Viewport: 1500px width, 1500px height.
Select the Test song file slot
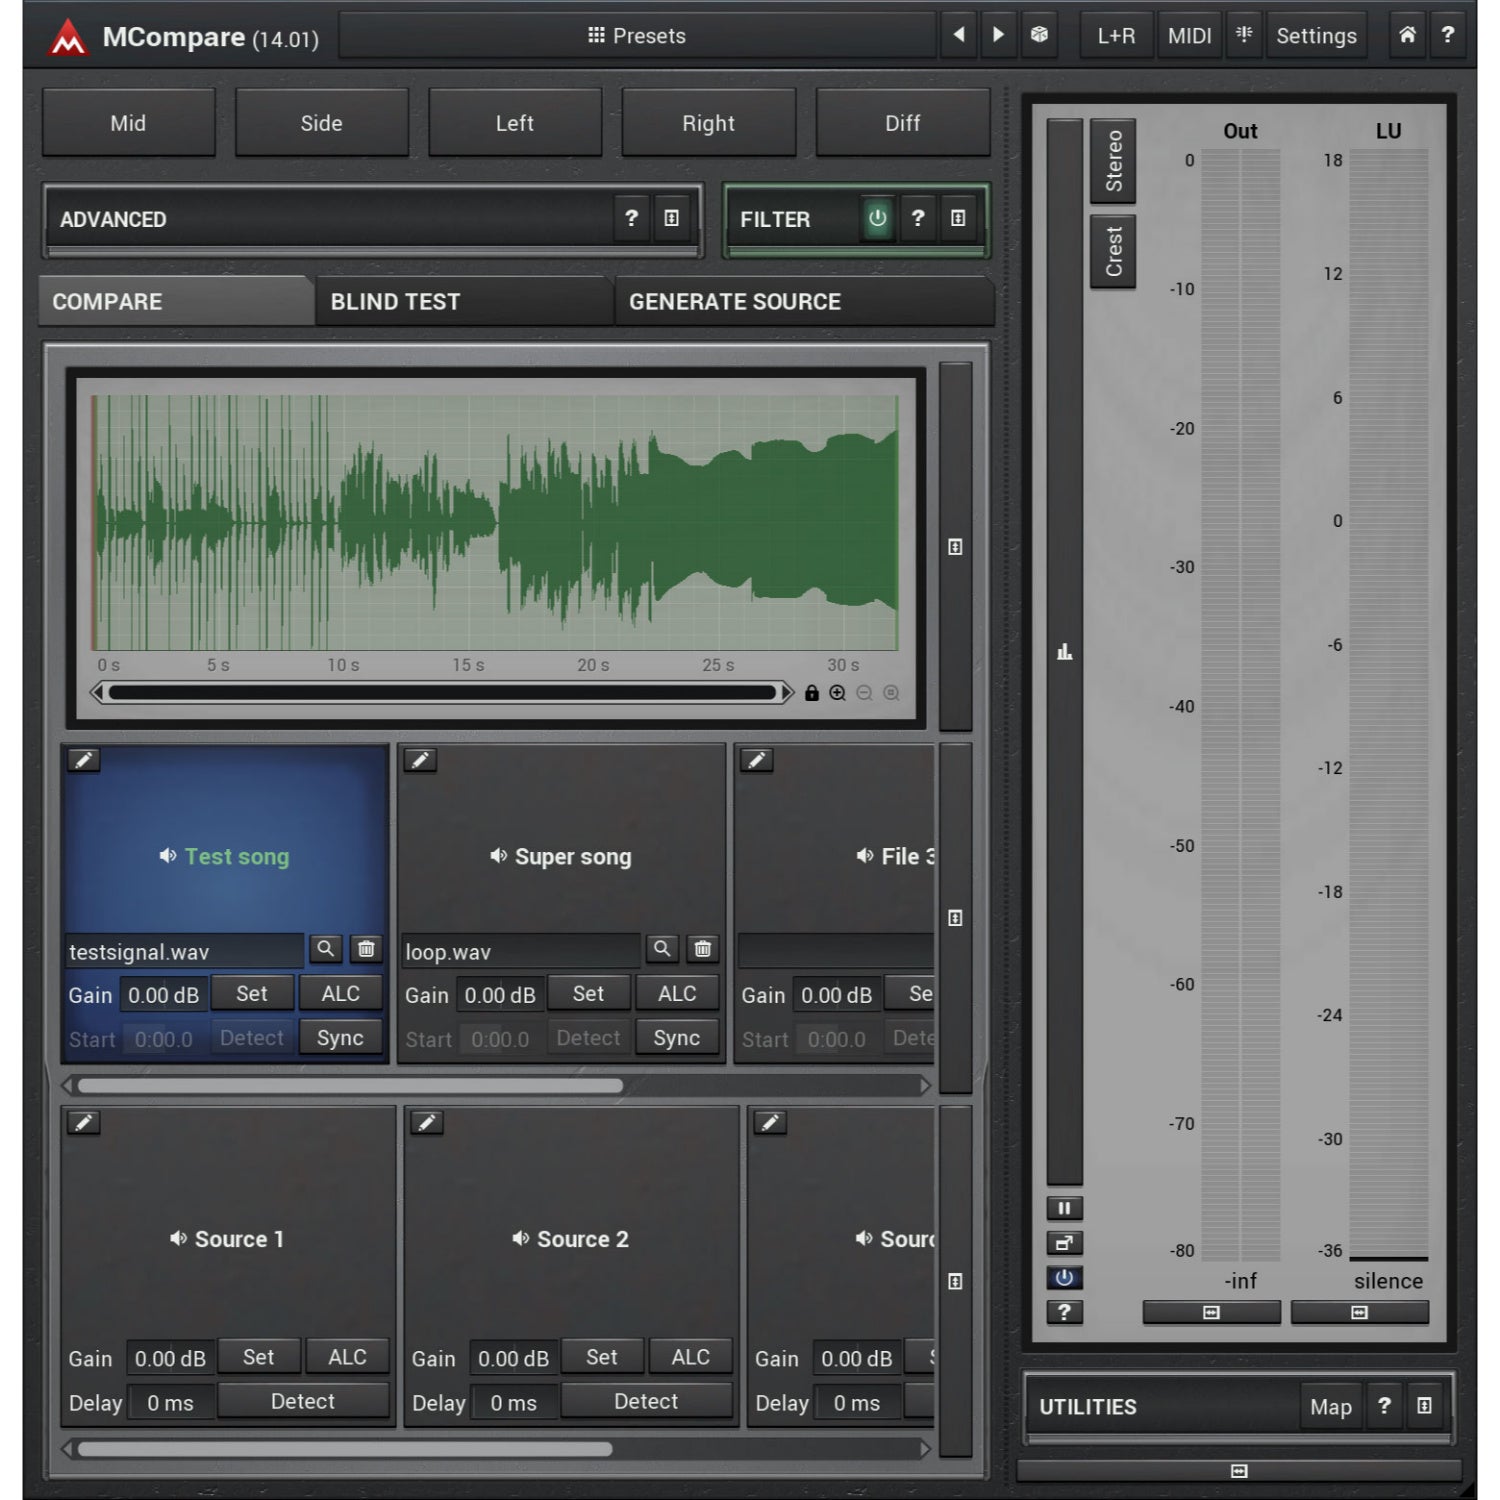225,856
